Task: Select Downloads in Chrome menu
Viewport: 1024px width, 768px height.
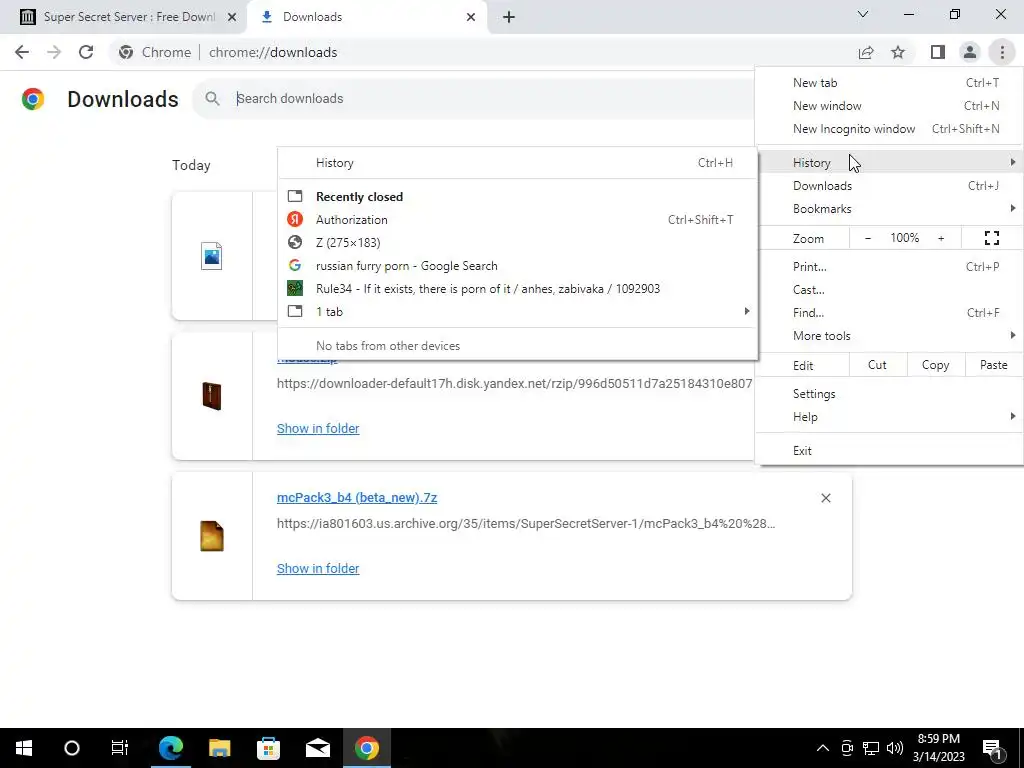Action: (x=889, y=186)
